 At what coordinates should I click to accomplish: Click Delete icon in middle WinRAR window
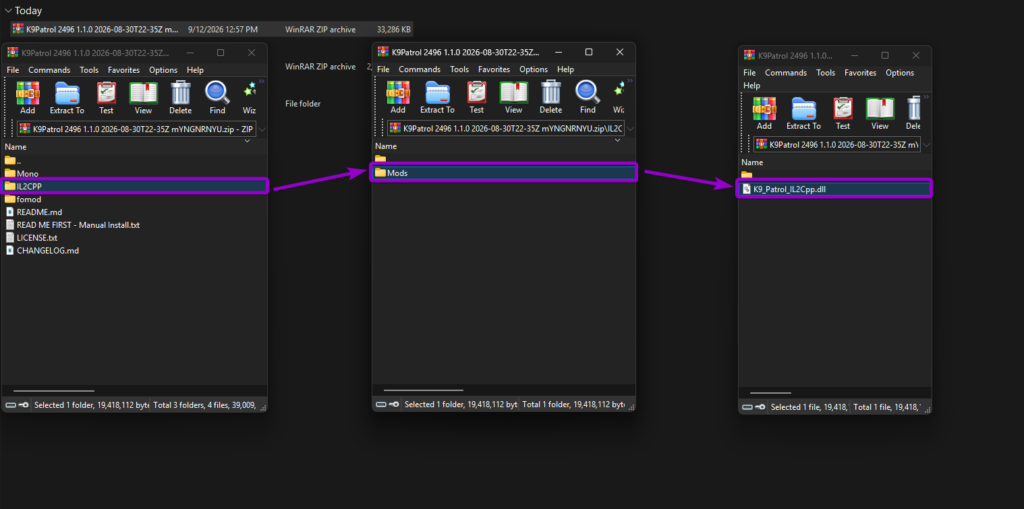point(551,97)
